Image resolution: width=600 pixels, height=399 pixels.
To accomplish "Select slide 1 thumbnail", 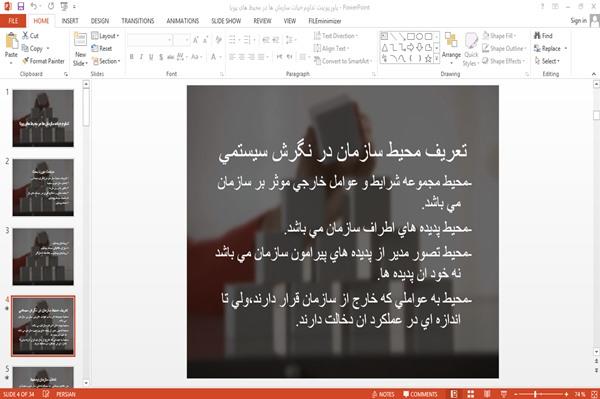I will (43, 118).
